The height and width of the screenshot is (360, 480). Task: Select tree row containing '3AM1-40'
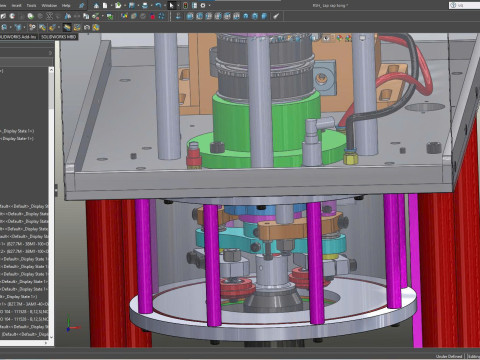click(24, 304)
